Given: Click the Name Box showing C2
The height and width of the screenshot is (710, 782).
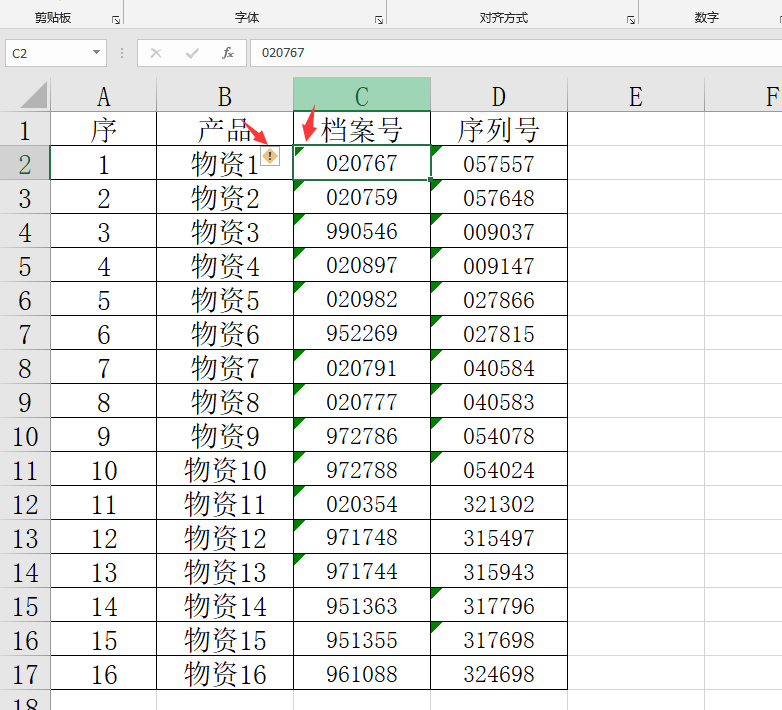Looking at the screenshot, I should [56, 53].
